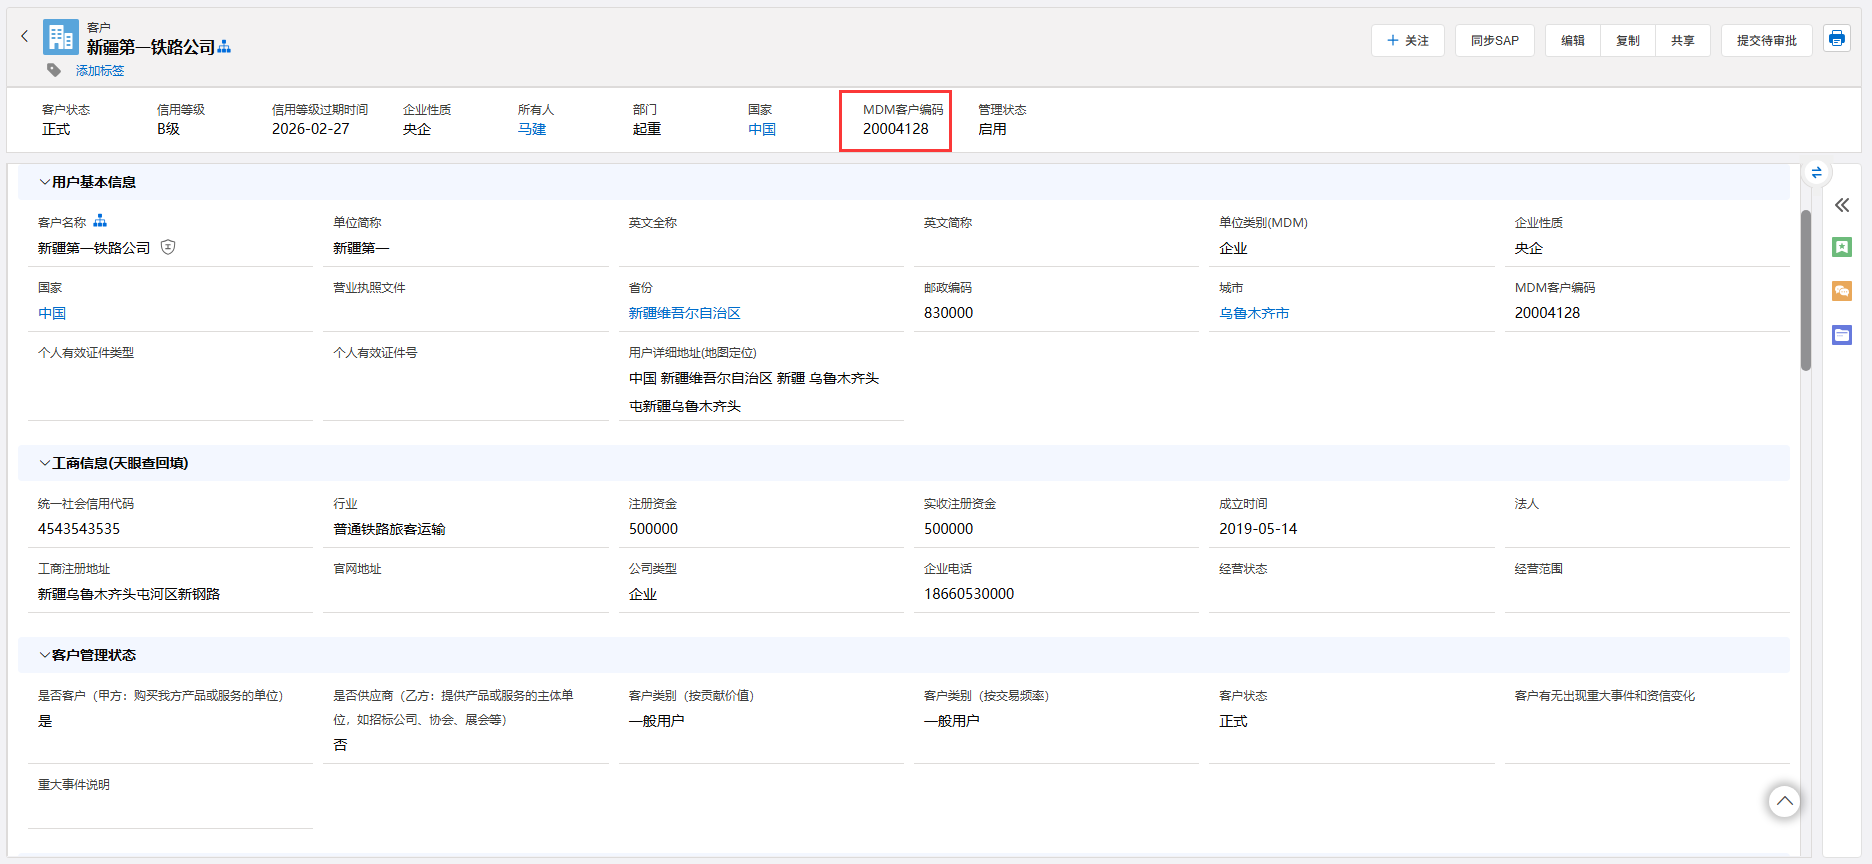Click the vertical scrollbar of the detail panel

[x=1805, y=290]
